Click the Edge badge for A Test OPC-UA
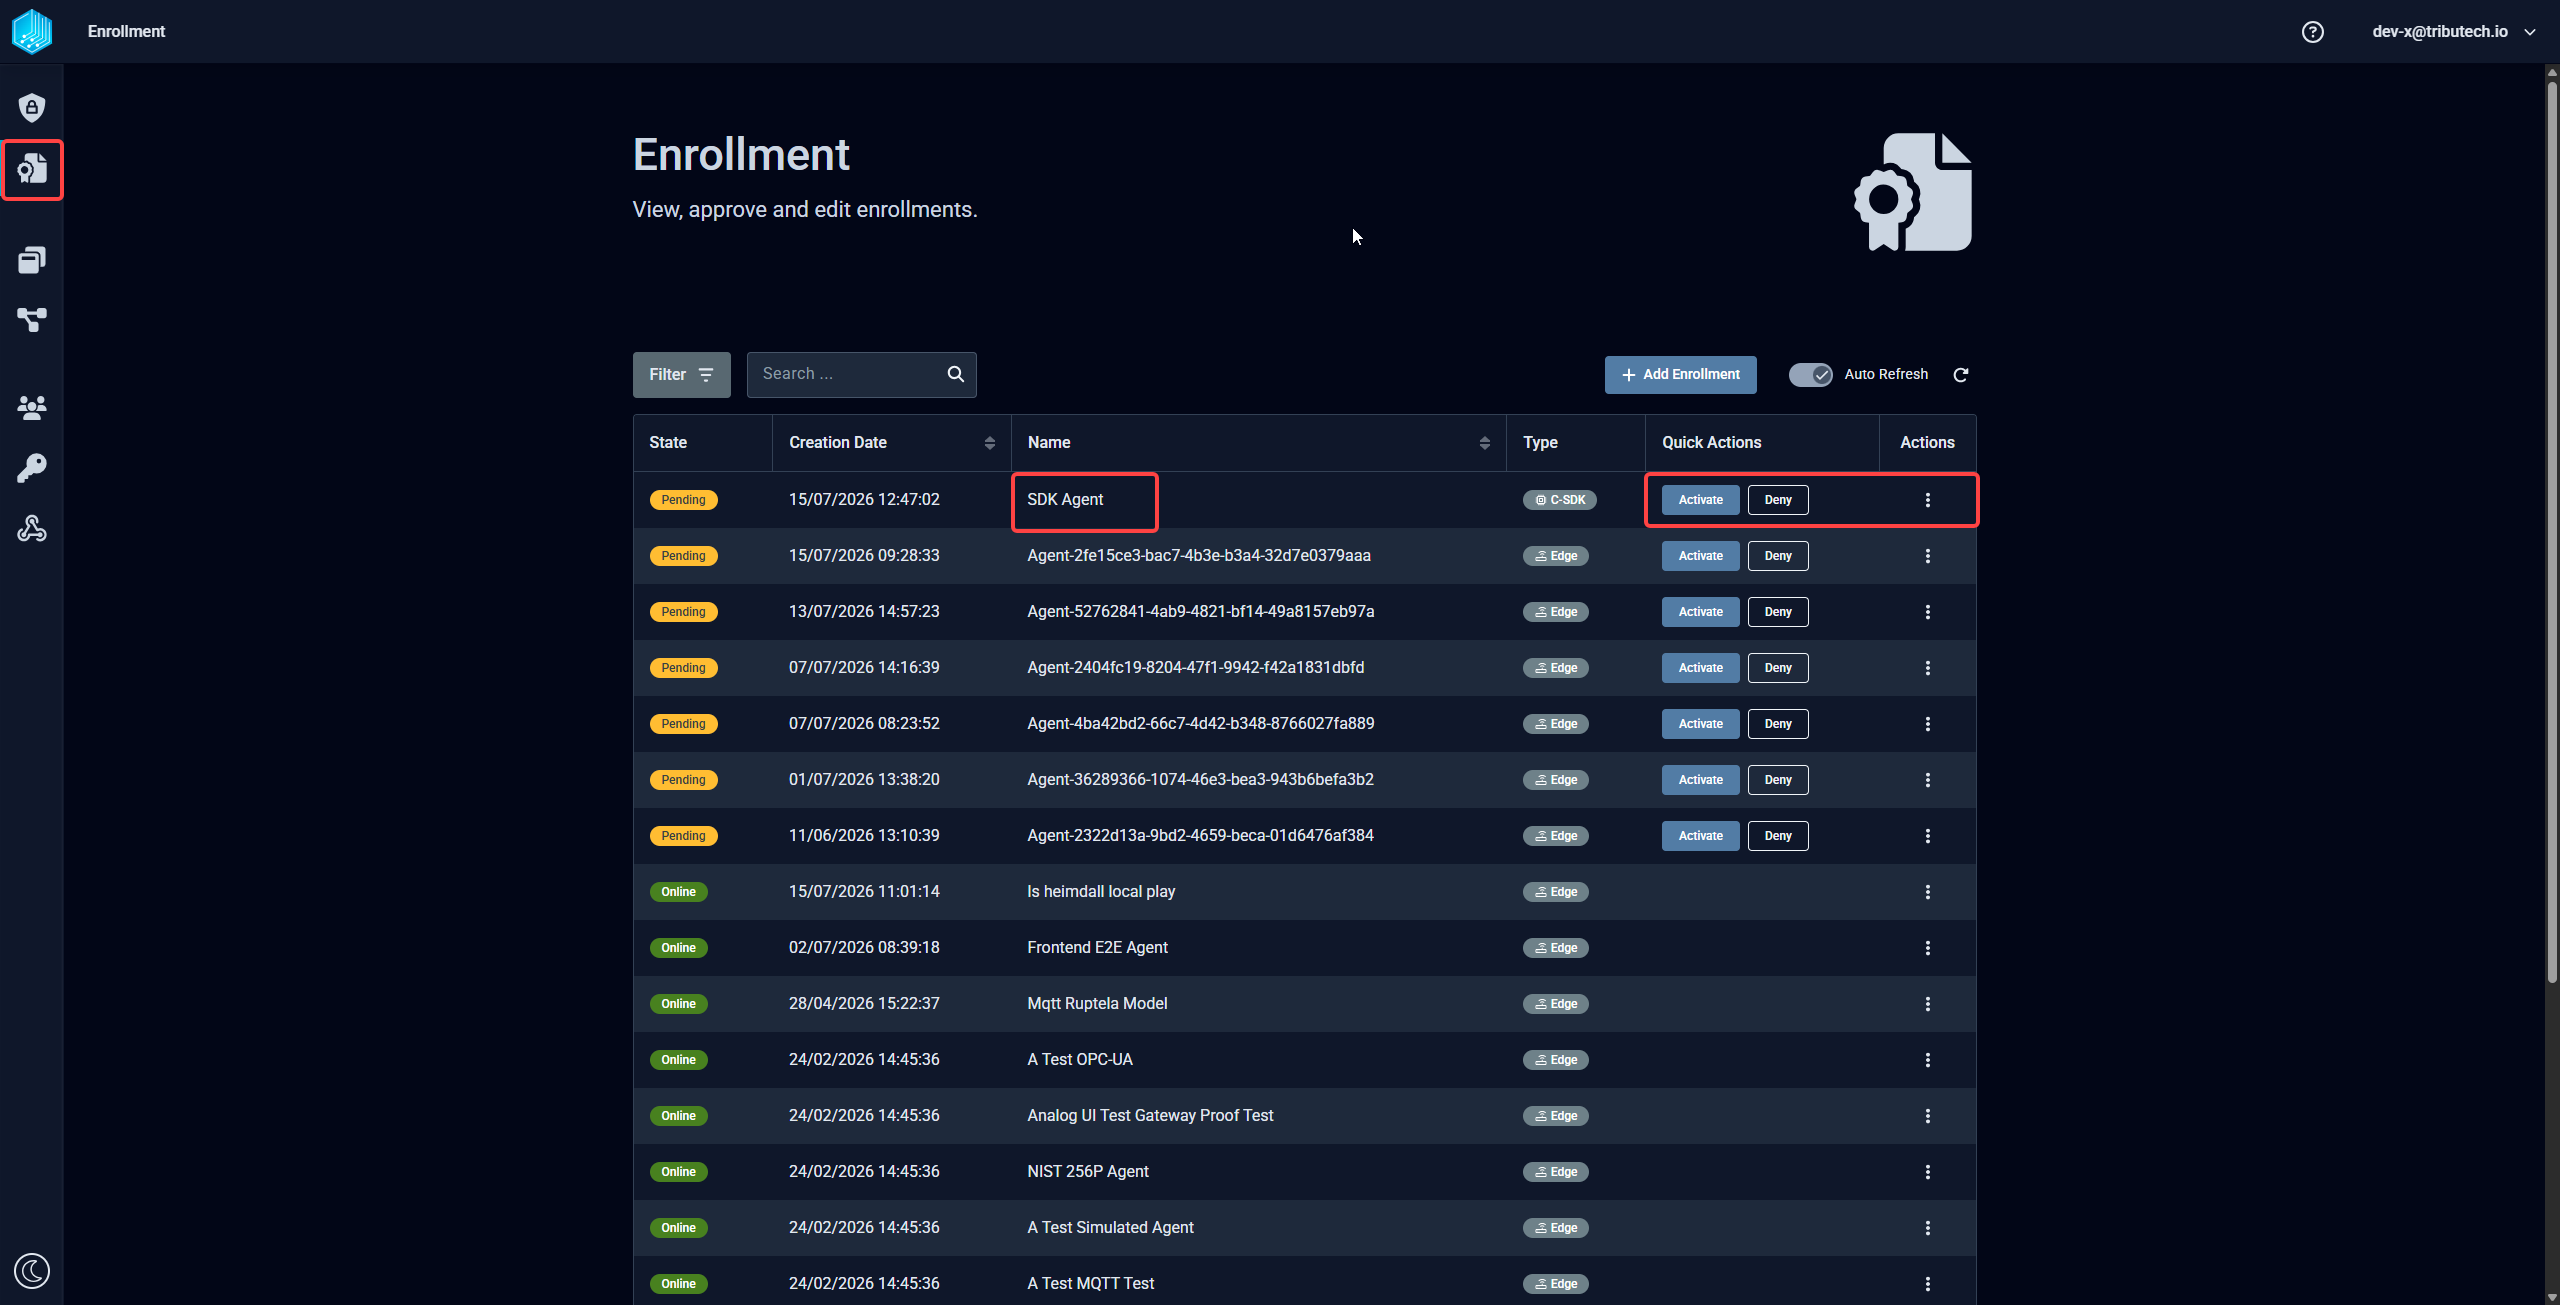Viewport: 2560px width, 1305px height. point(1555,1060)
